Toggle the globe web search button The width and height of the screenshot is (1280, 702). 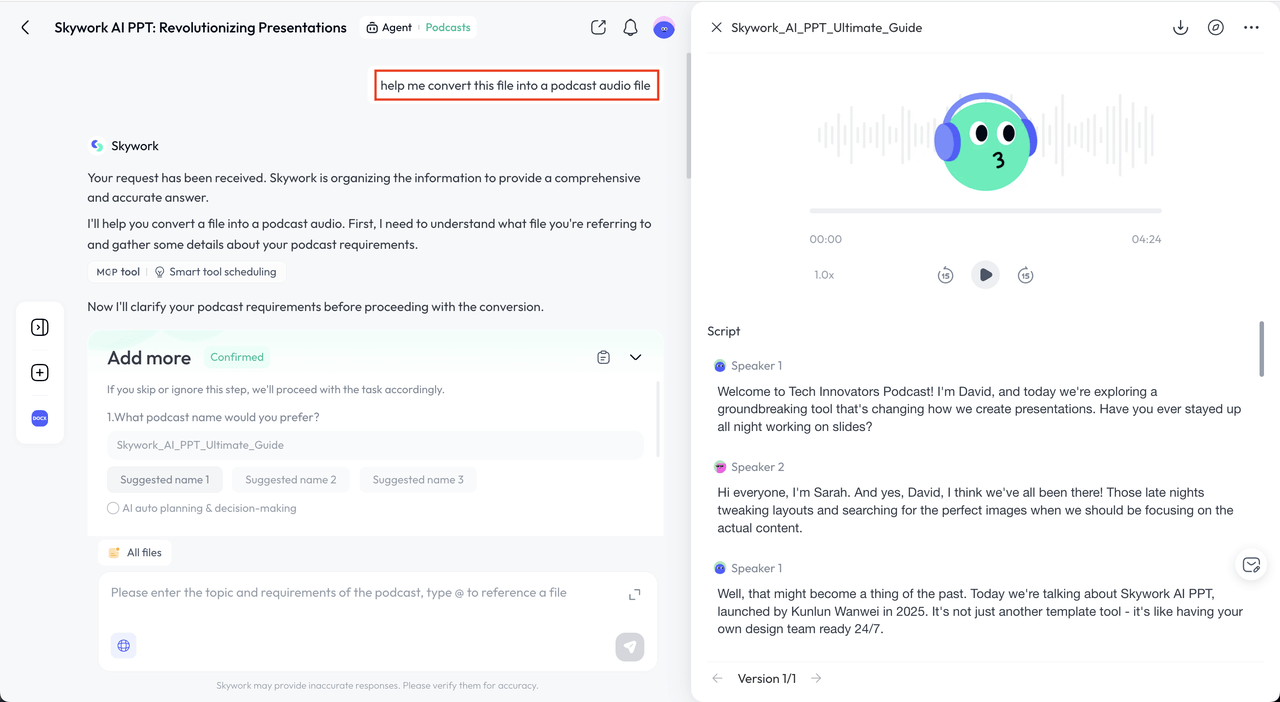124,646
